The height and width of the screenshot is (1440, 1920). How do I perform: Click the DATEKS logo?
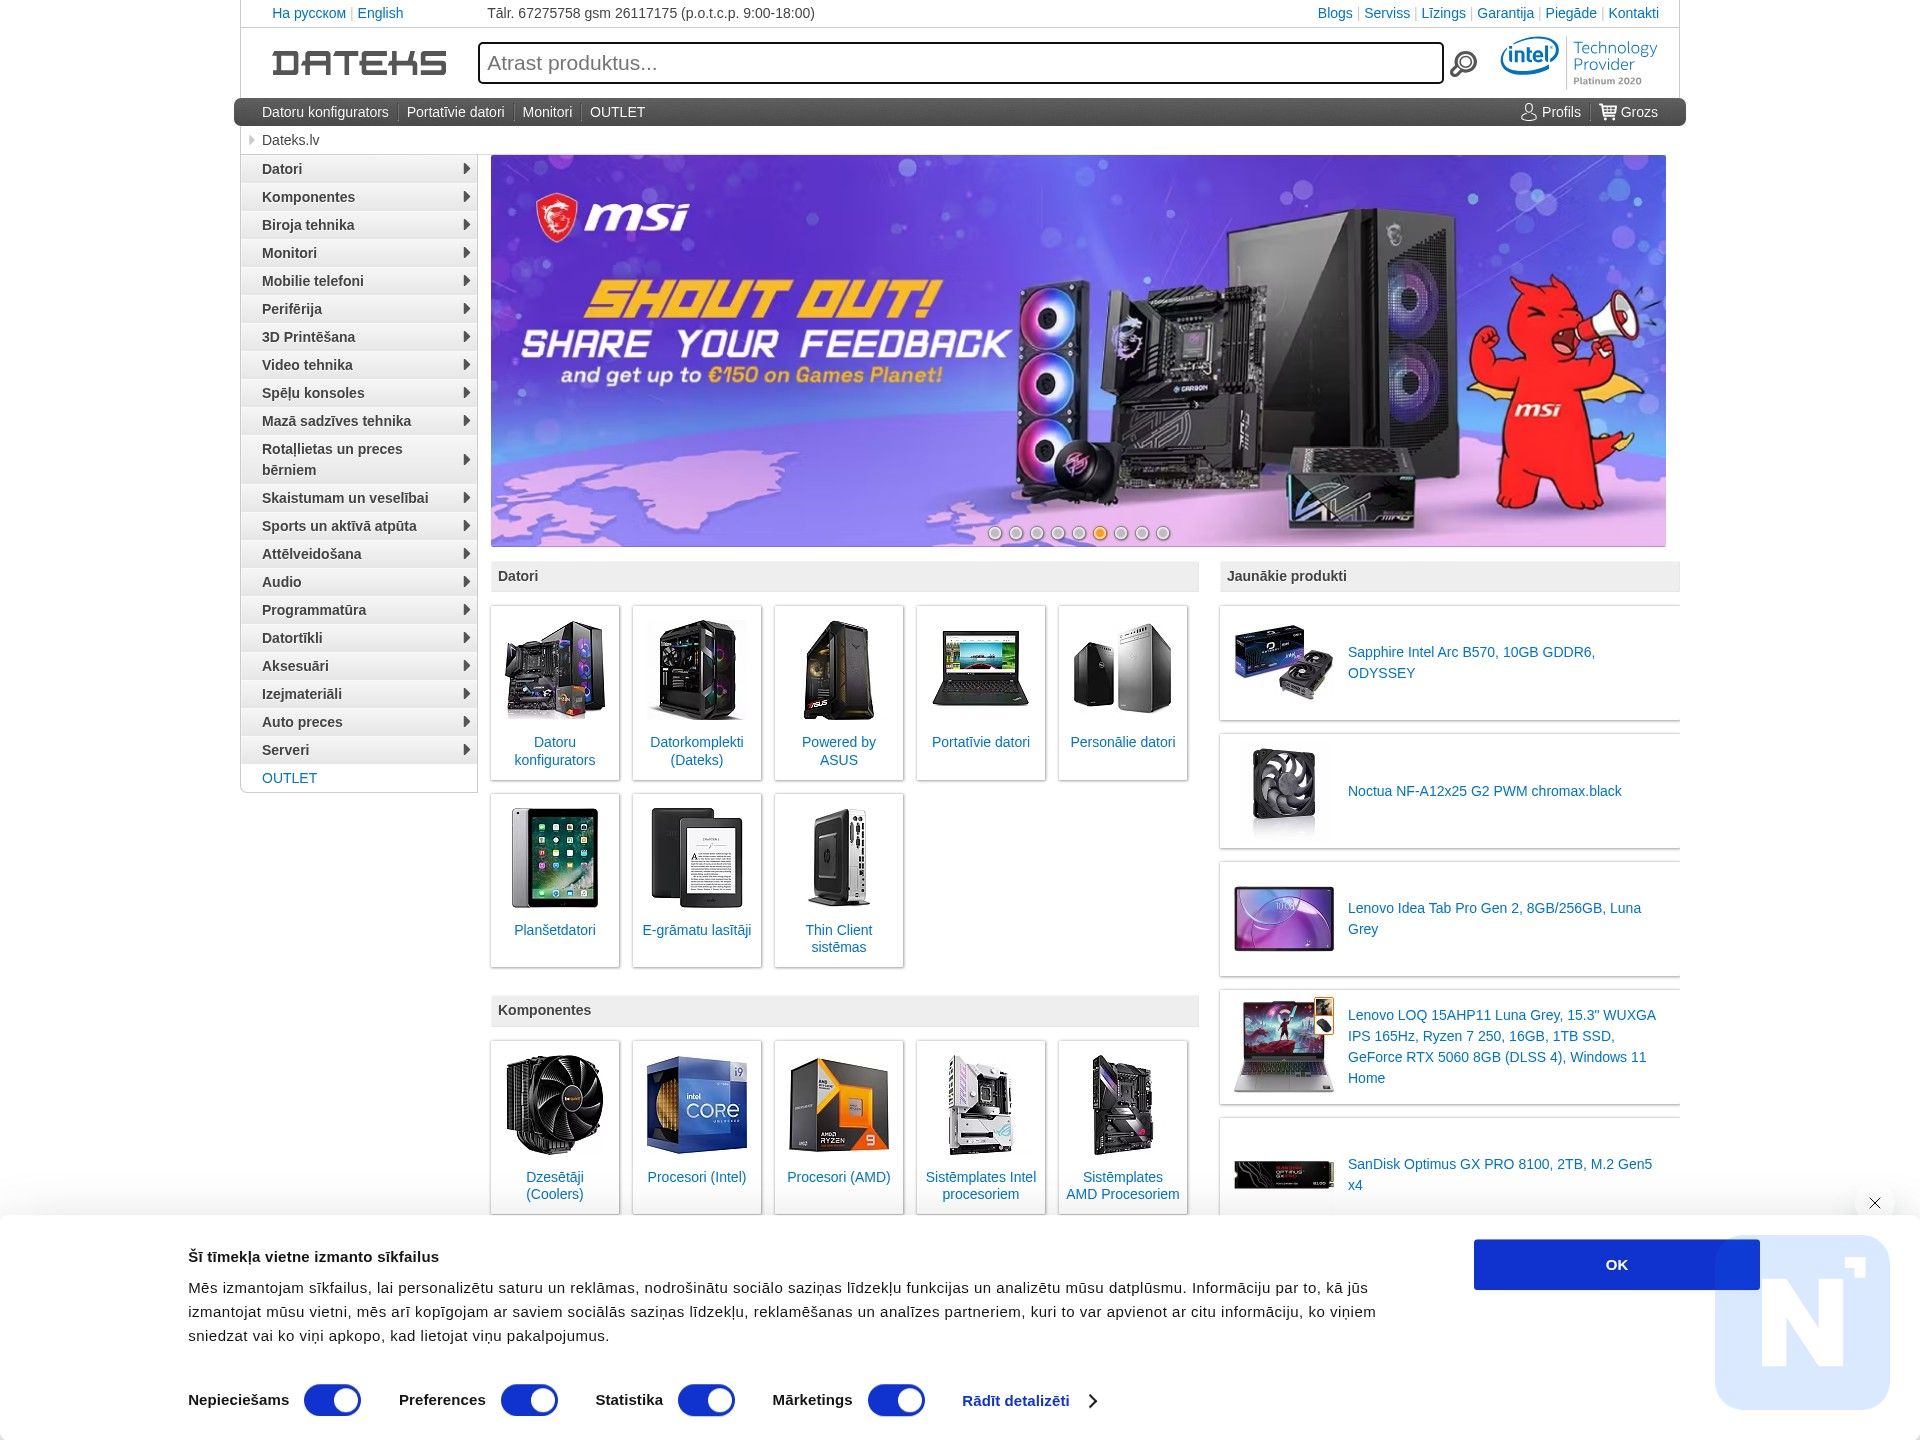click(x=359, y=63)
